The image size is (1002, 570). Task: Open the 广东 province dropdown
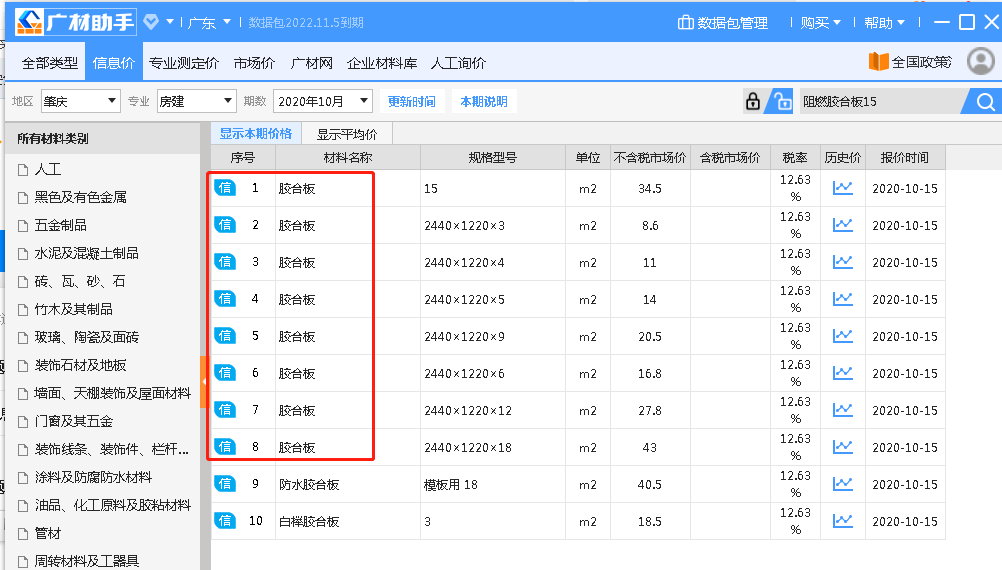[x=209, y=22]
